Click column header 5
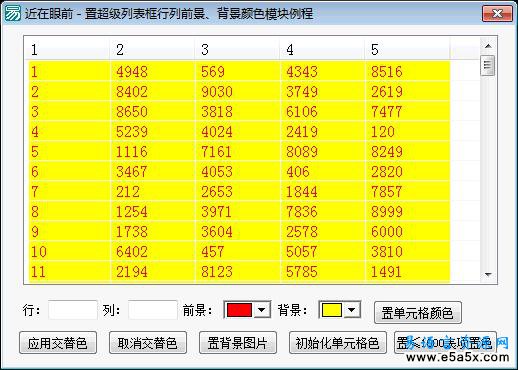The height and width of the screenshot is (370, 518). pos(407,50)
